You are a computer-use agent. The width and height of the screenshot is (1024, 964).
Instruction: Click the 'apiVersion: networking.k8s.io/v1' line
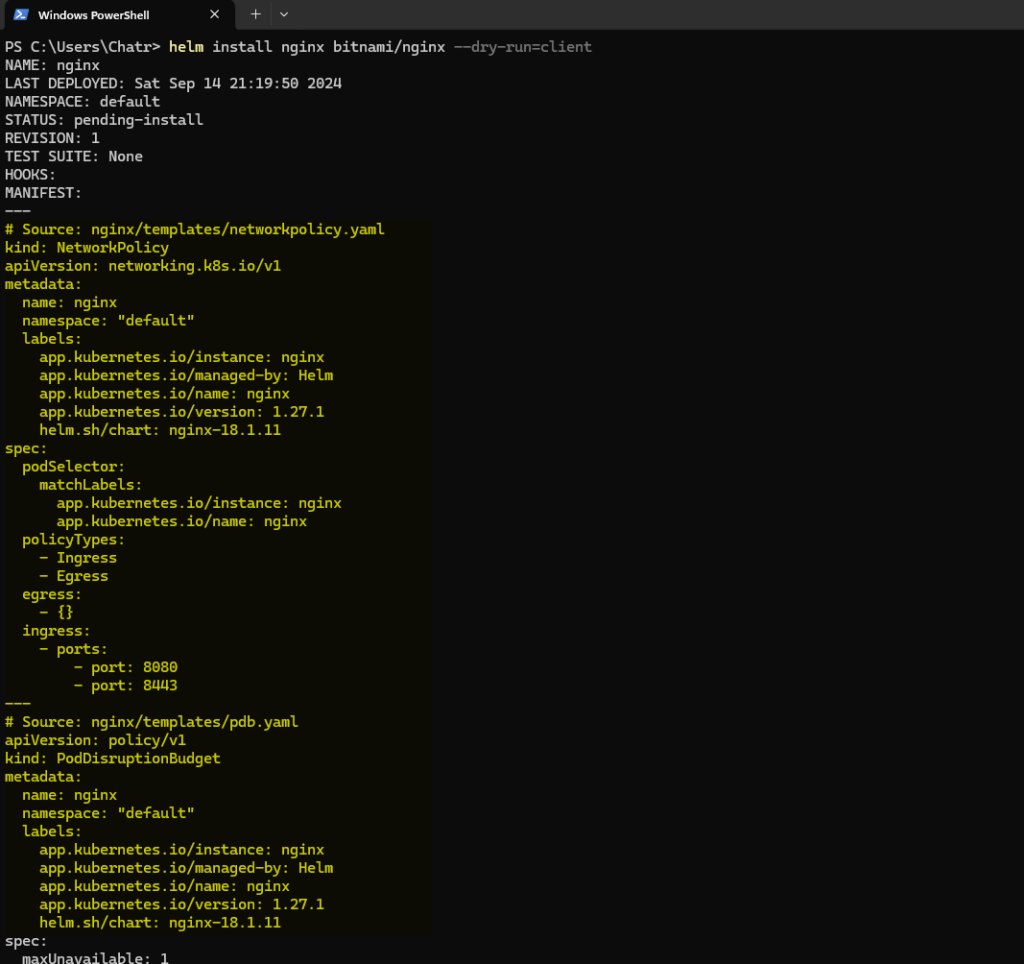143,266
